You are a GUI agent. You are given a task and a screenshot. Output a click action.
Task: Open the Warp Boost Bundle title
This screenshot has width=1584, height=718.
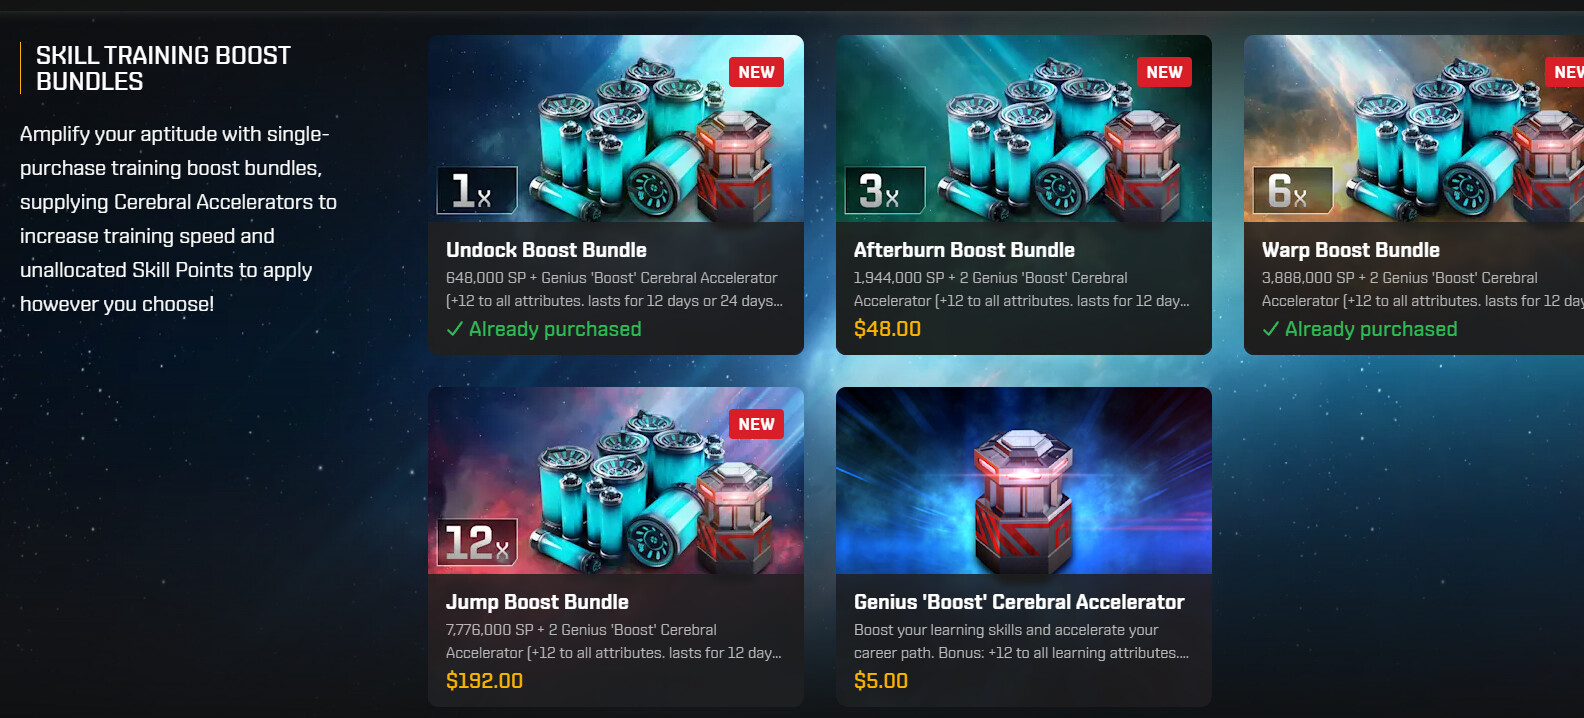pyautogui.click(x=1351, y=250)
